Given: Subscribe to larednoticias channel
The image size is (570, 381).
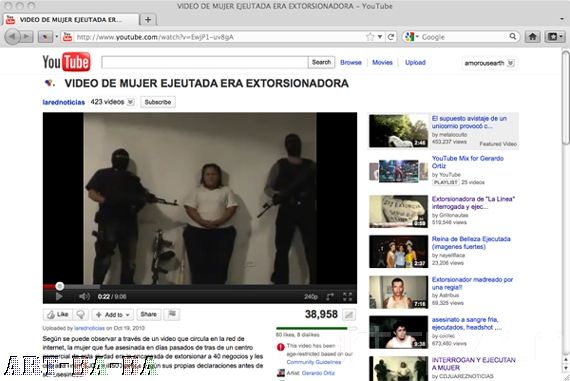Looking at the screenshot, I should pos(158,102).
